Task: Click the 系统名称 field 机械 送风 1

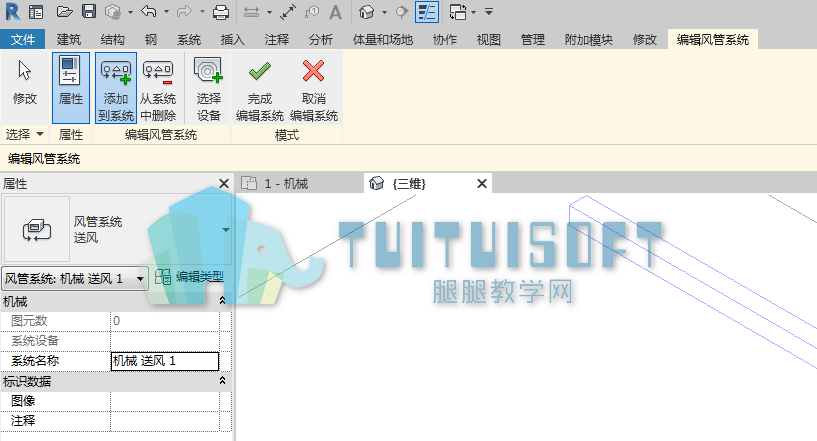Action: 165,361
